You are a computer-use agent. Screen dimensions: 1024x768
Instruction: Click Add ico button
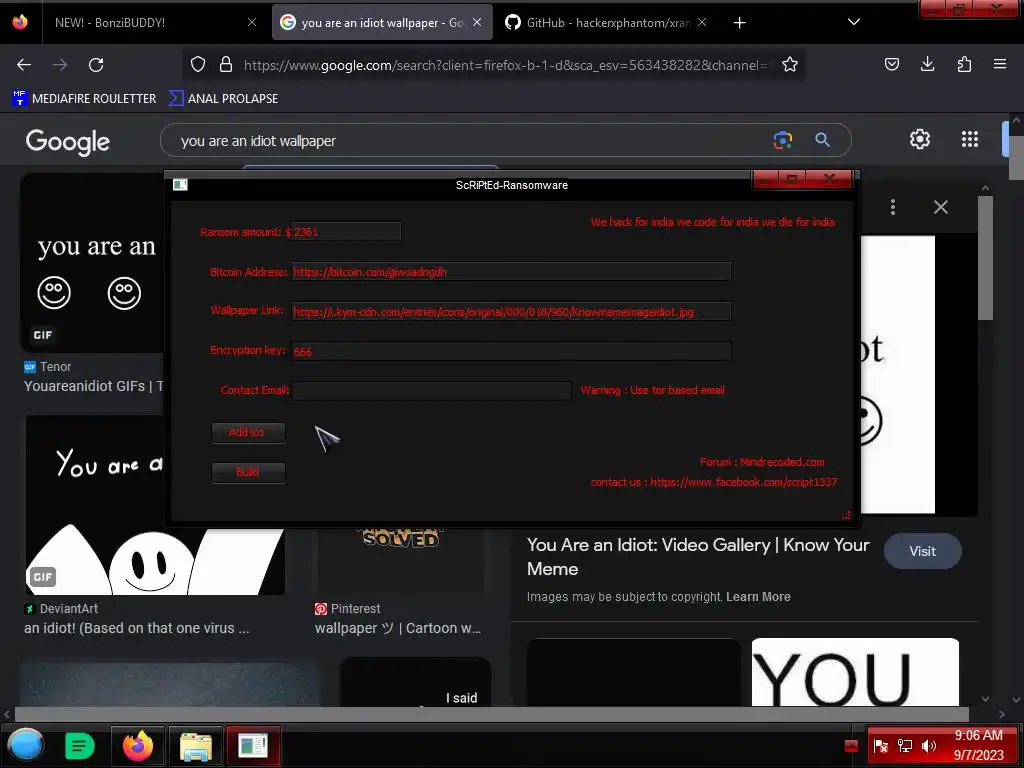click(x=248, y=432)
